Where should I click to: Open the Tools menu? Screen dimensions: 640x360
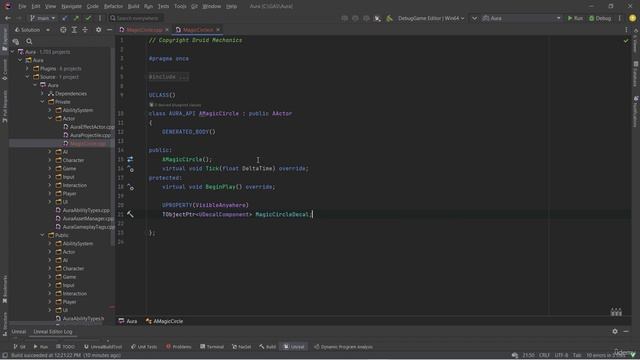pyautogui.click(x=180, y=7)
